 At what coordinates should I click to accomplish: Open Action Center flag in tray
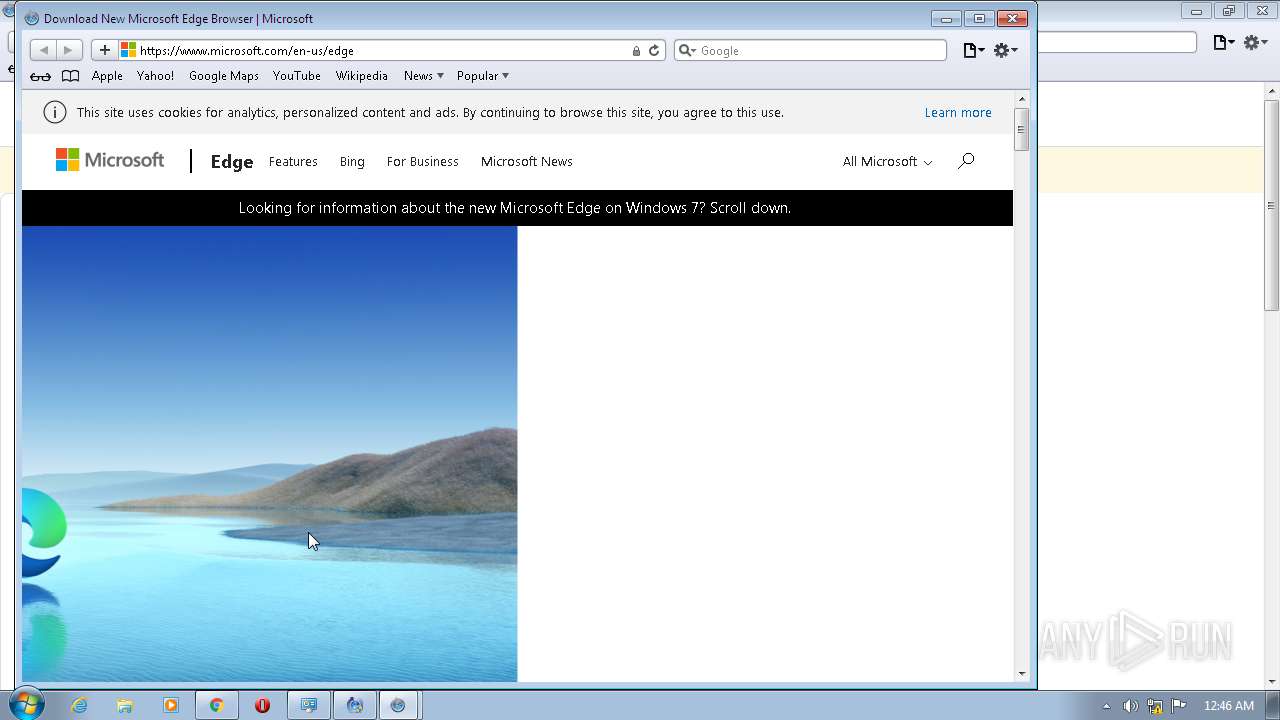point(1179,706)
